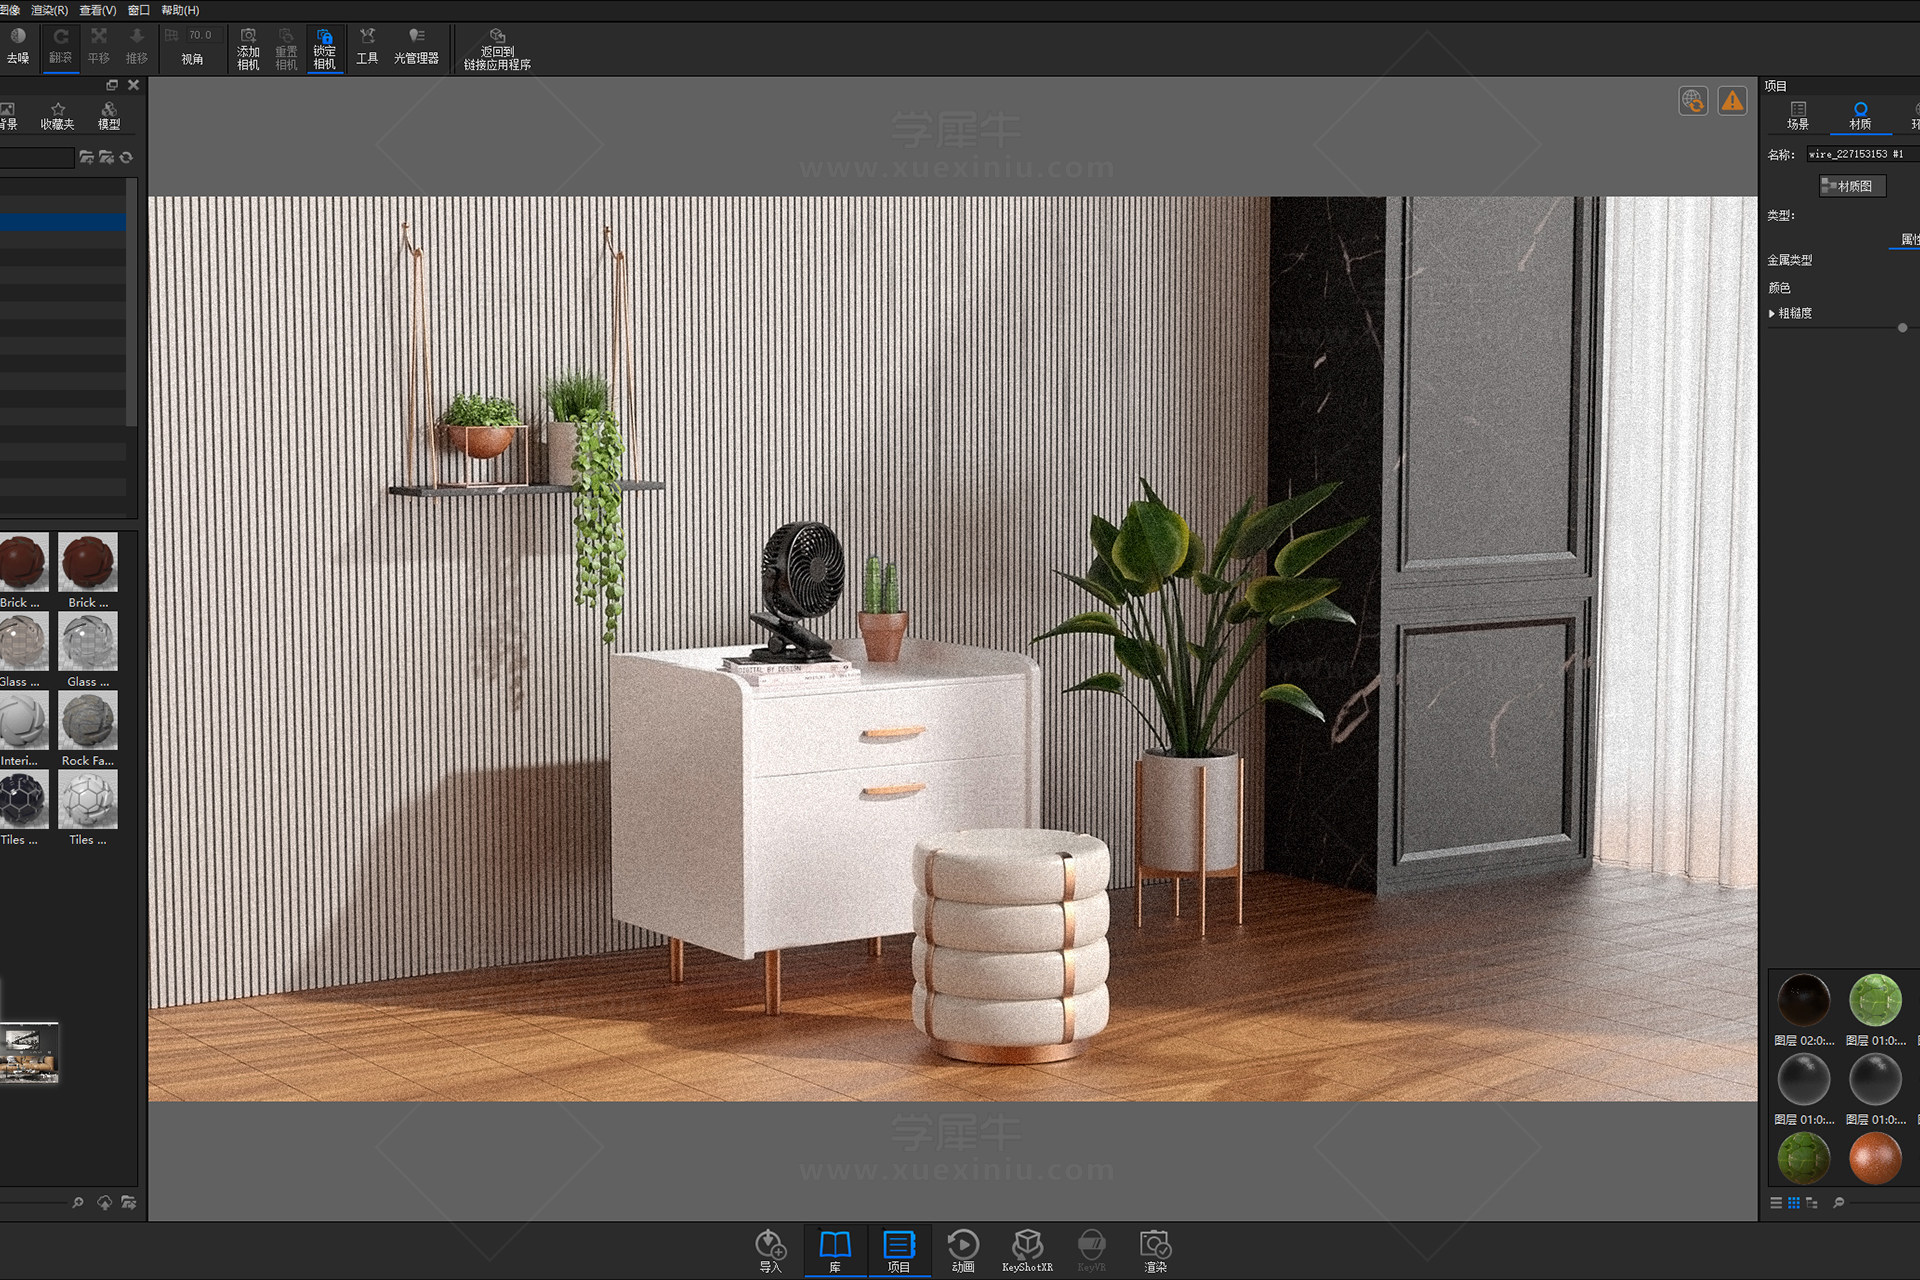Image resolution: width=1920 pixels, height=1280 pixels.
Task: Click the import folder icon in library
Action: coord(106,157)
